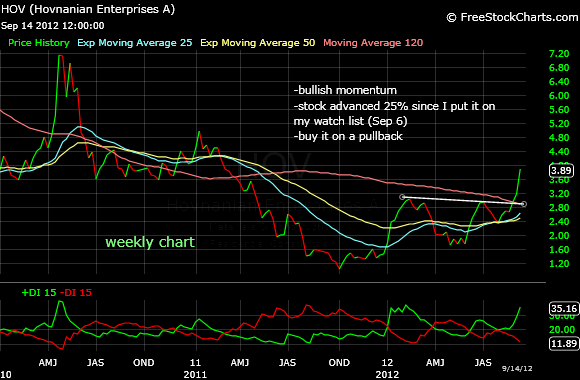Screen dimensions: 580x380
Task: Select the Moving Average 120 legend
Action: [373, 43]
